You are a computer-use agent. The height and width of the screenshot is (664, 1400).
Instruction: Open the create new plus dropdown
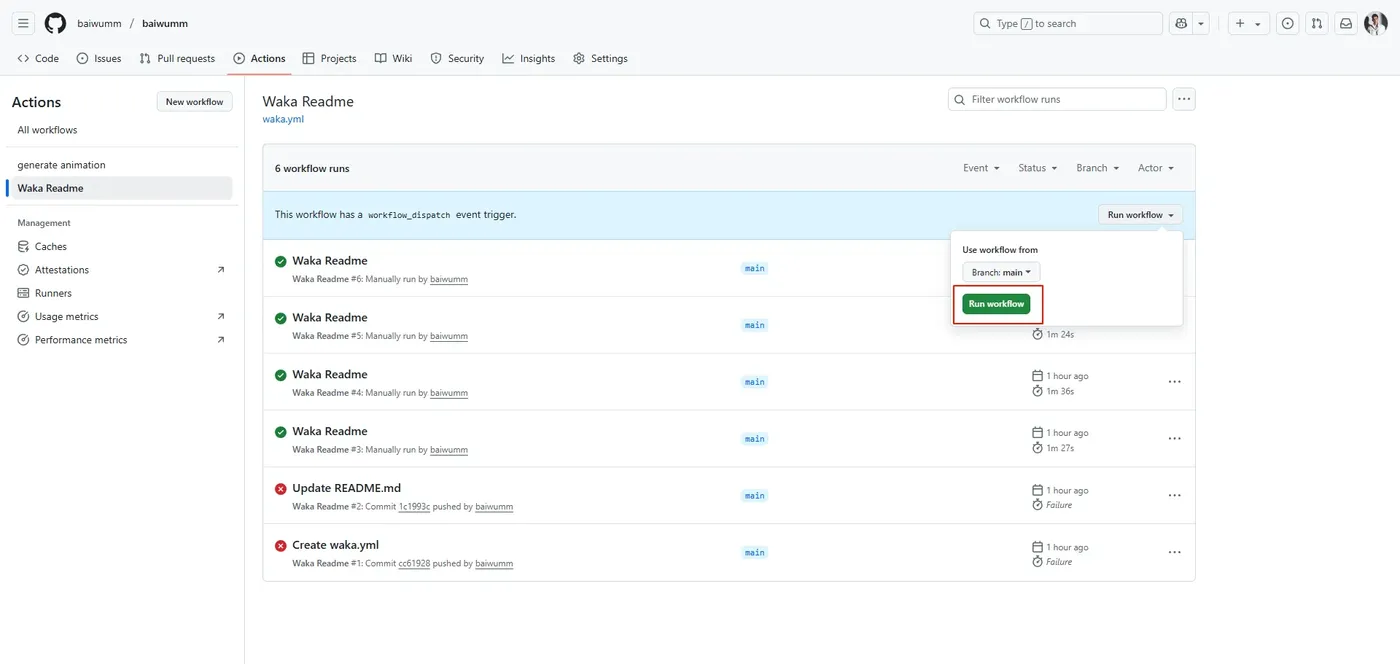[x=1249, y=23]
